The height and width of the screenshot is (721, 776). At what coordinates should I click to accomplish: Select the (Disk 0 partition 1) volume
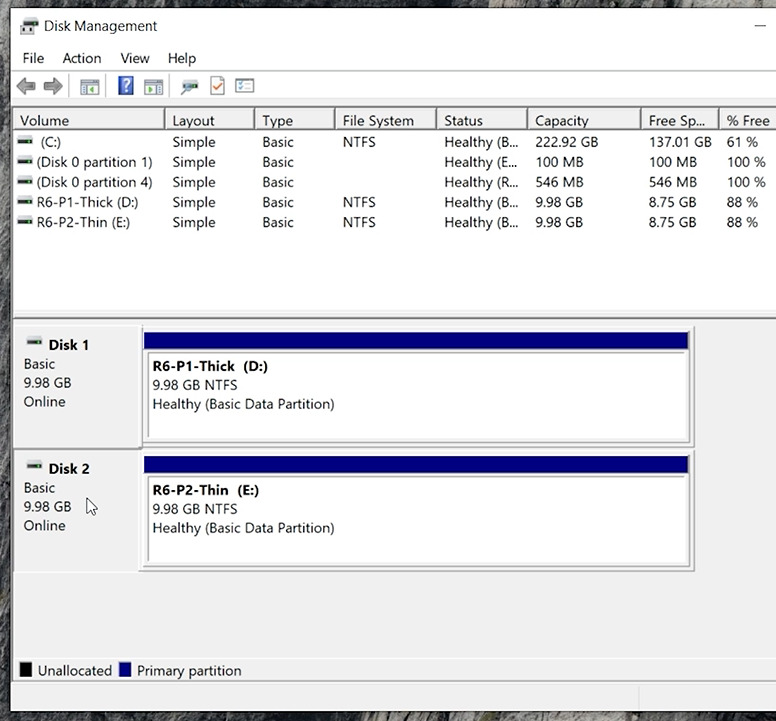point(394,162)
